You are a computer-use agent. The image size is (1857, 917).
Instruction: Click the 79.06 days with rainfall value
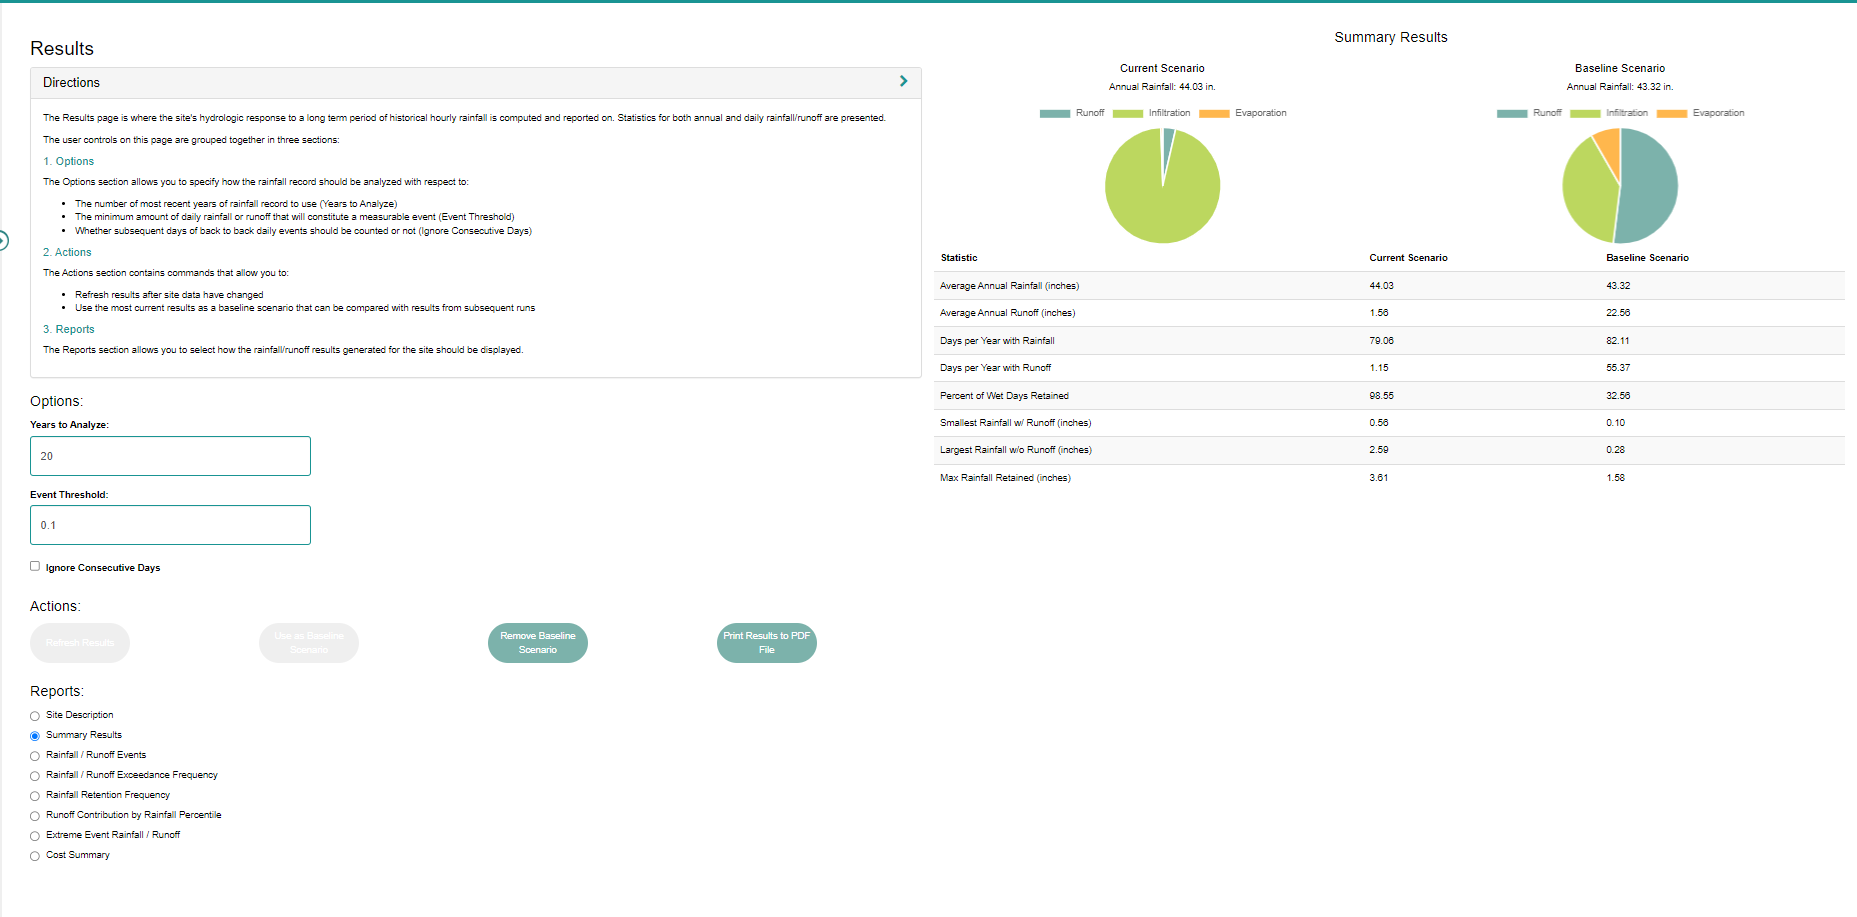click(x=1381, y=341)
